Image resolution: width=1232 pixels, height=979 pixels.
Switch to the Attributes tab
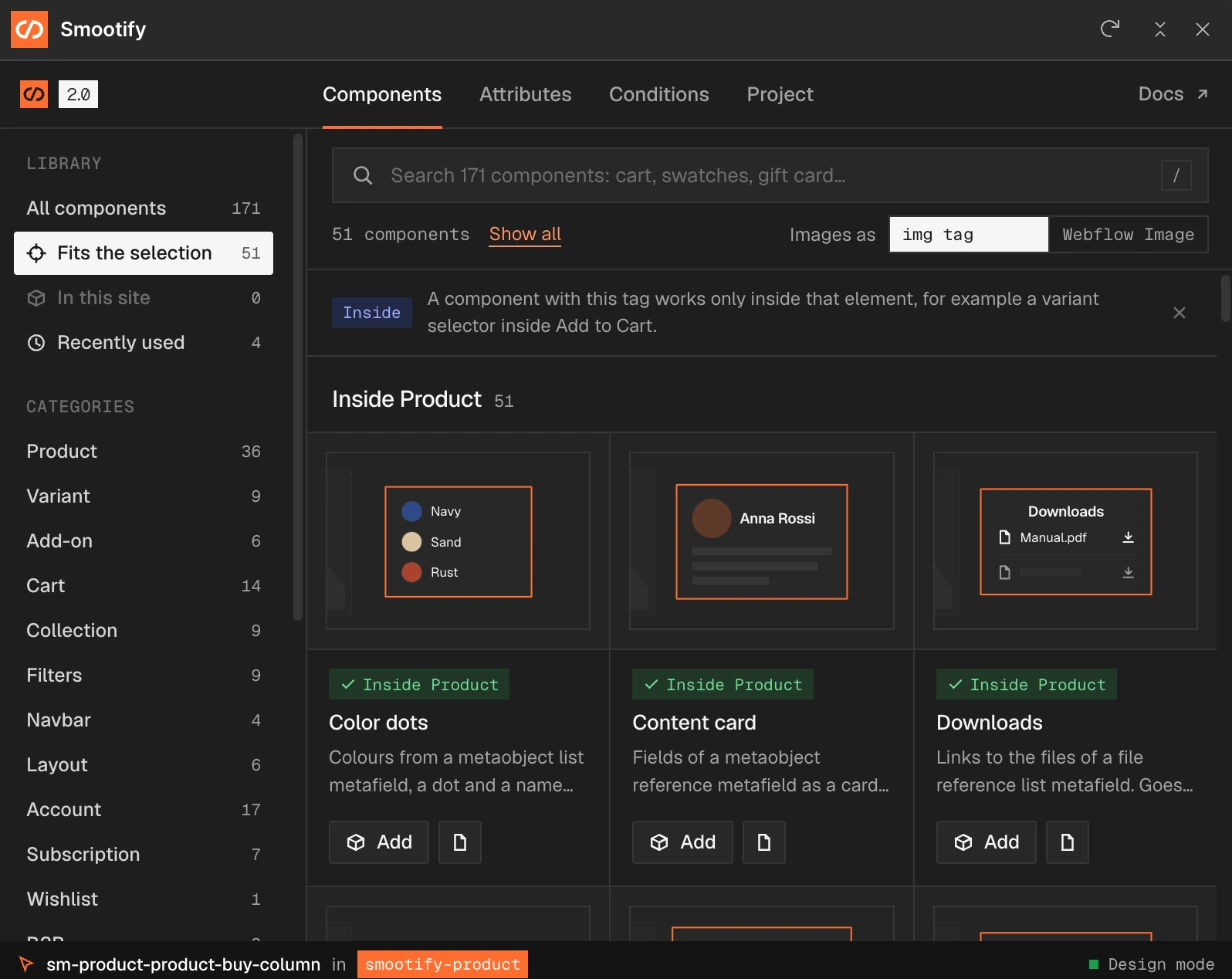525,94
